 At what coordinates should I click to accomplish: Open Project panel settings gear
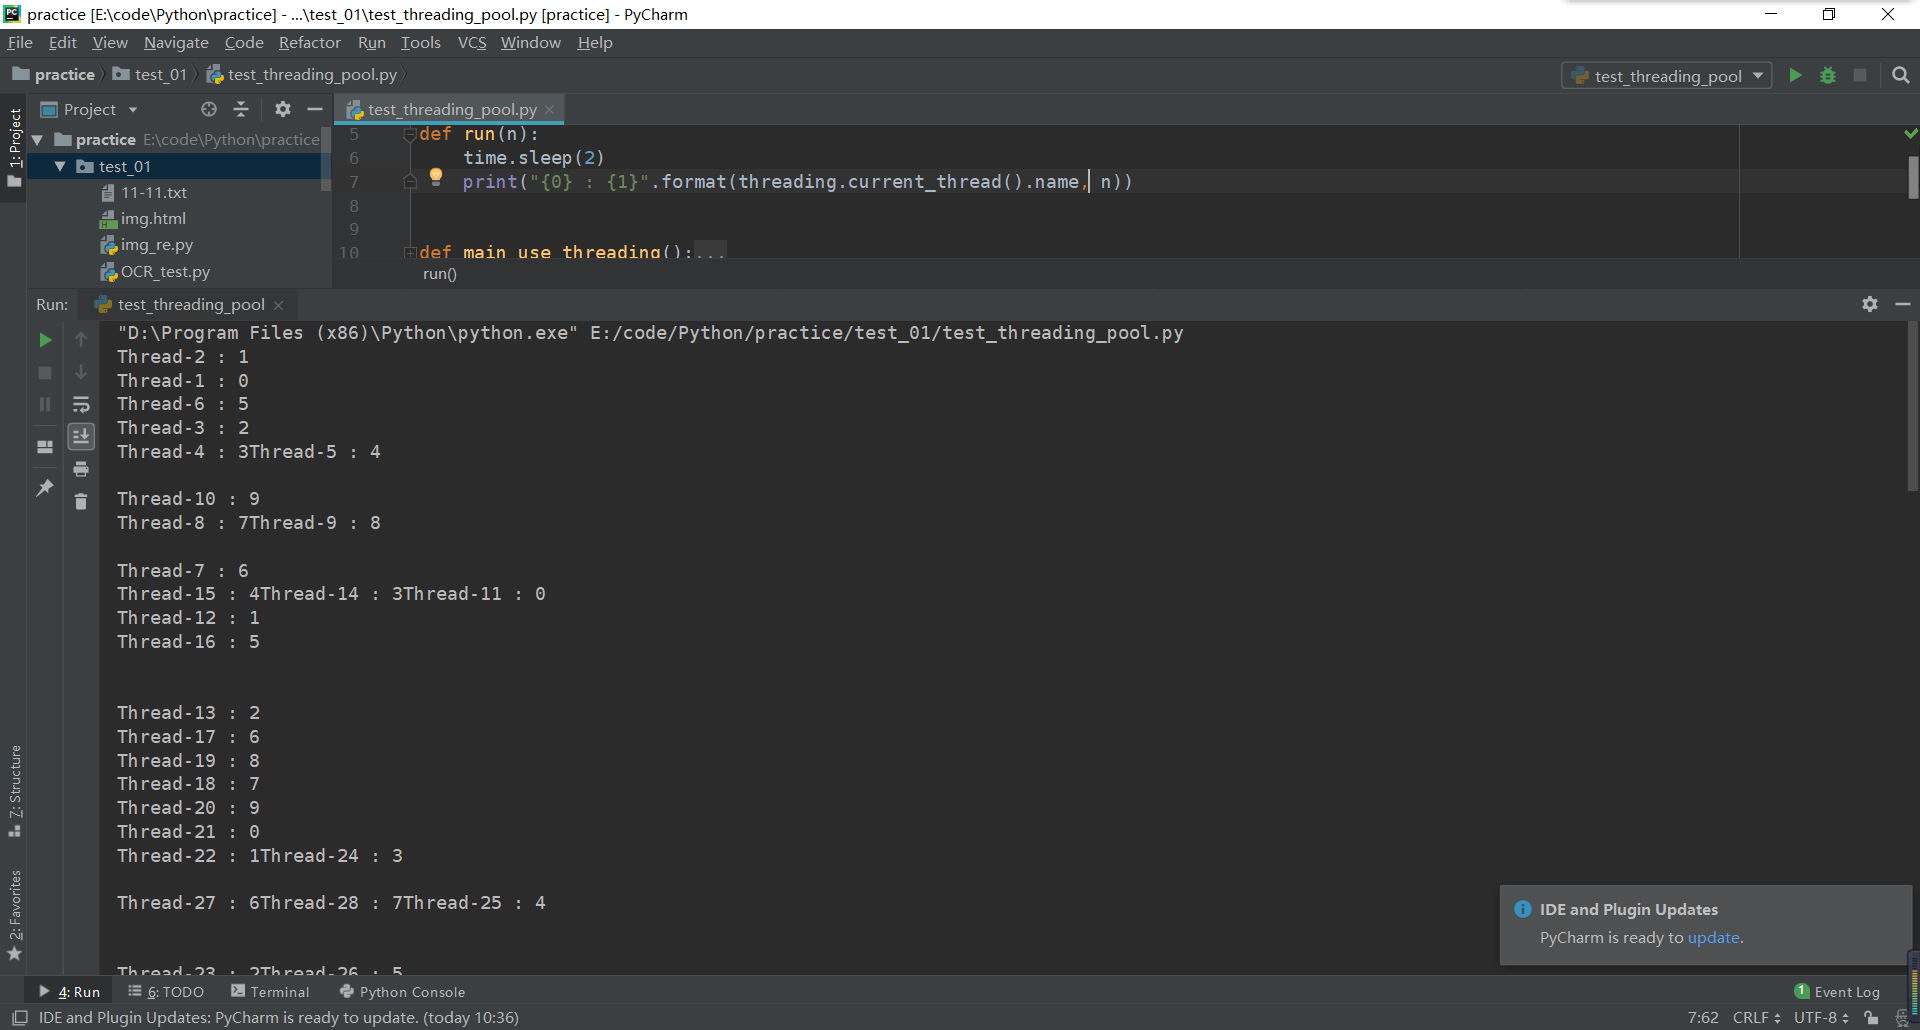(283, 109)
